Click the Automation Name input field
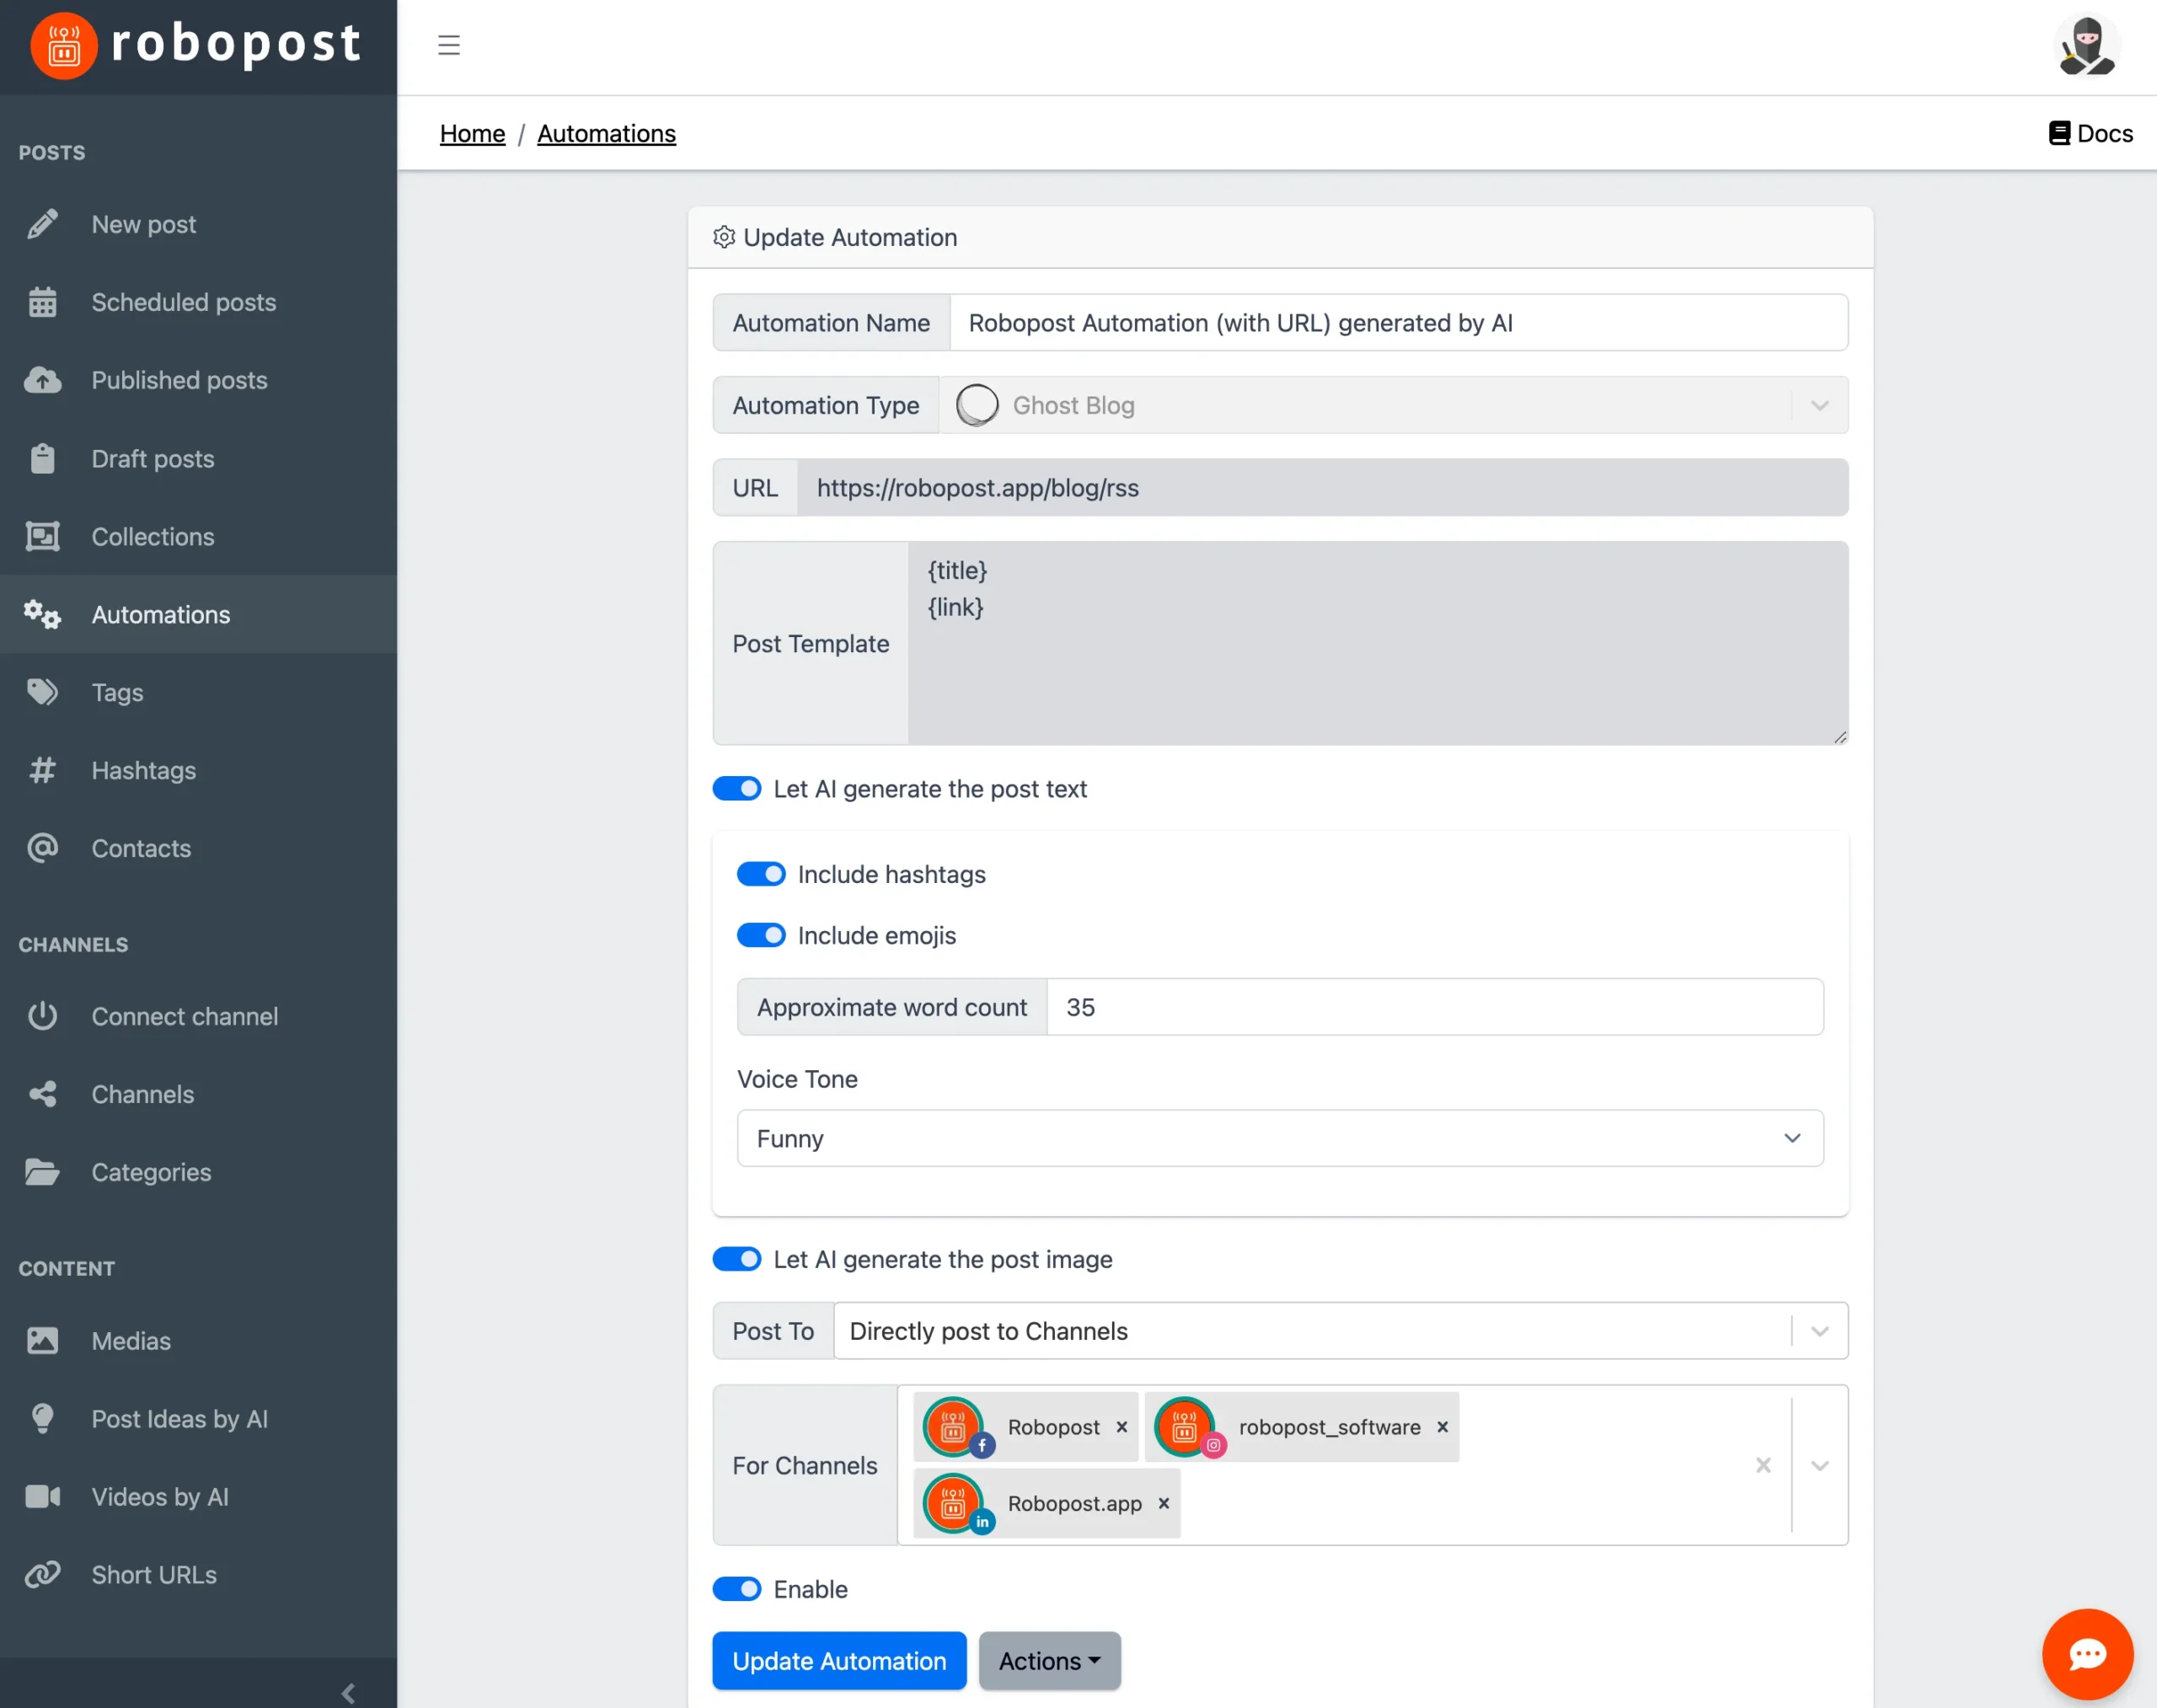 [x=1398, y=322]
